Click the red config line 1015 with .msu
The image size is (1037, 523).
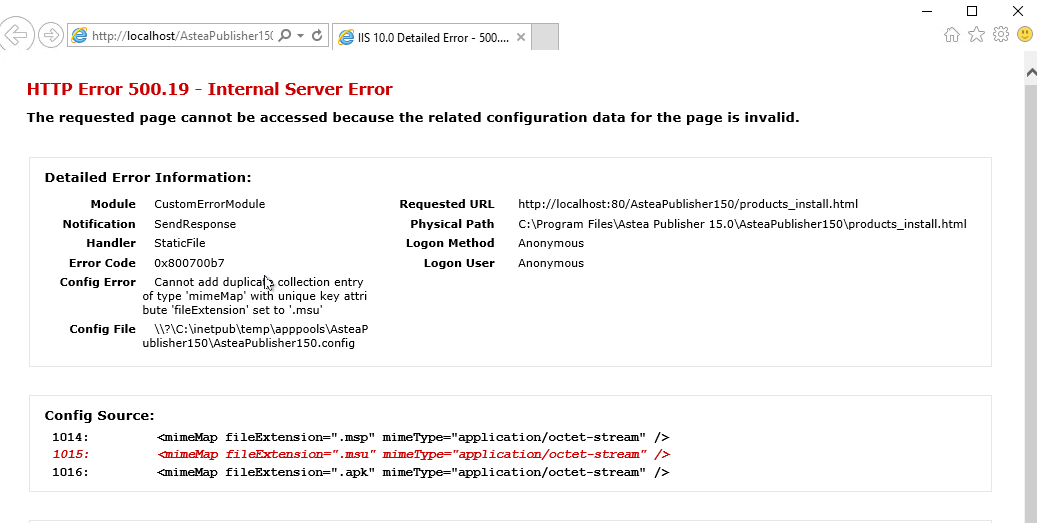point(361,454)
